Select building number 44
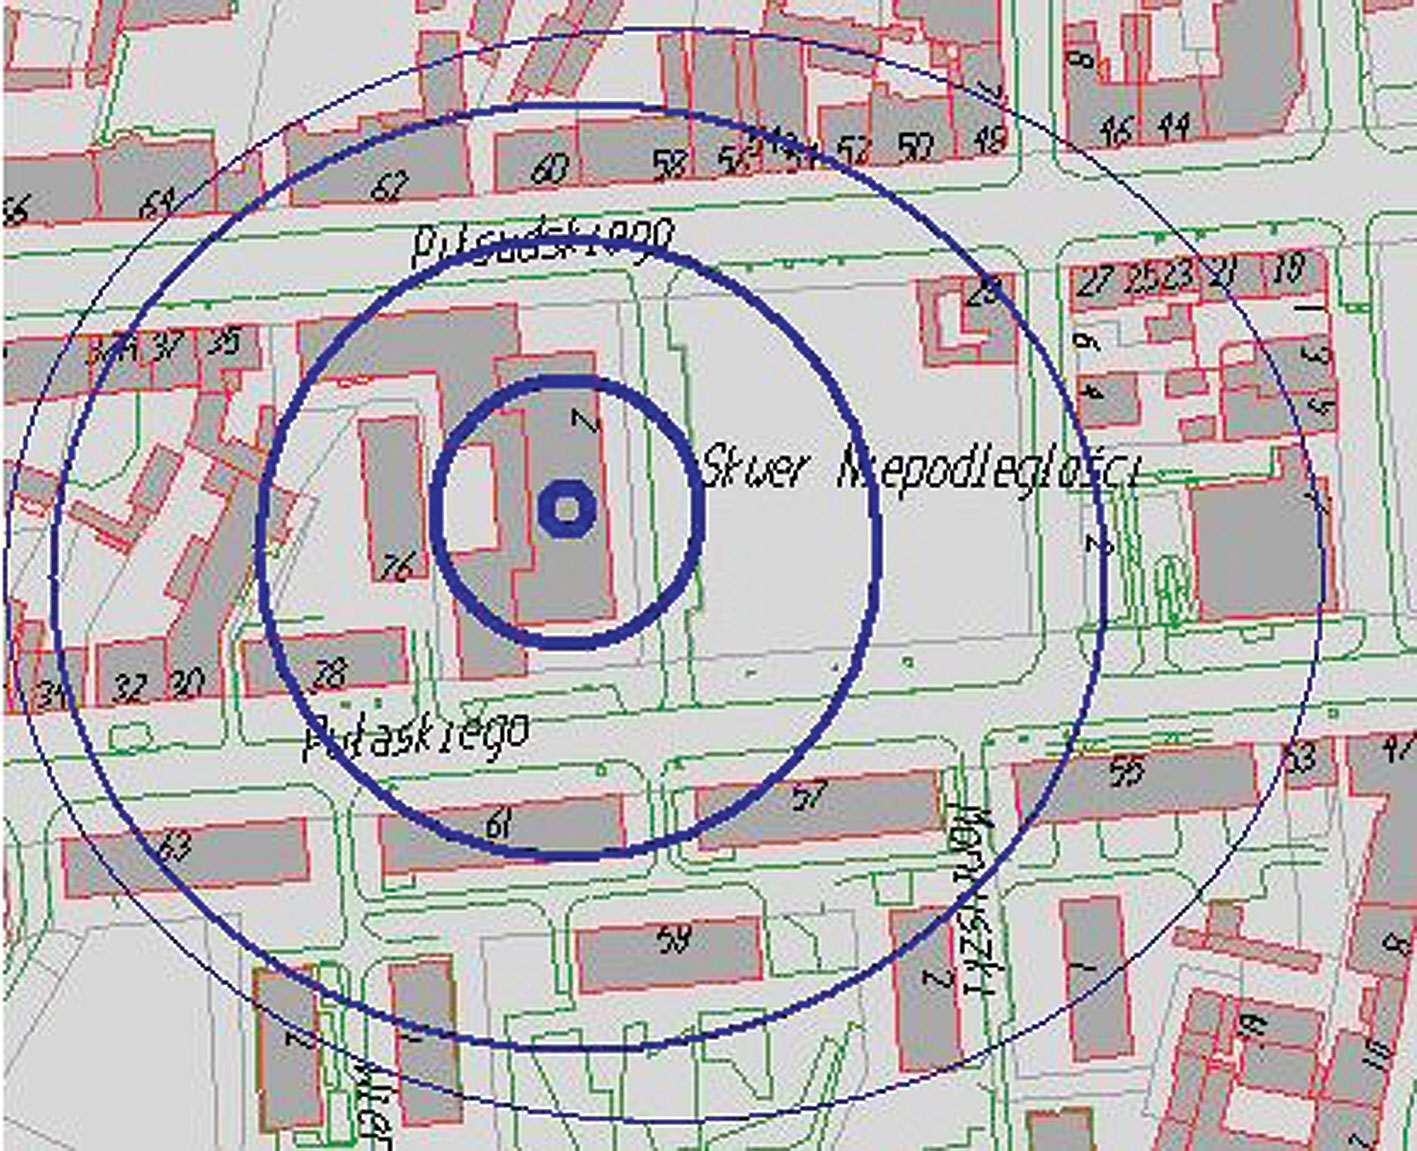1417x1151 pixels. pos(1173,127)
